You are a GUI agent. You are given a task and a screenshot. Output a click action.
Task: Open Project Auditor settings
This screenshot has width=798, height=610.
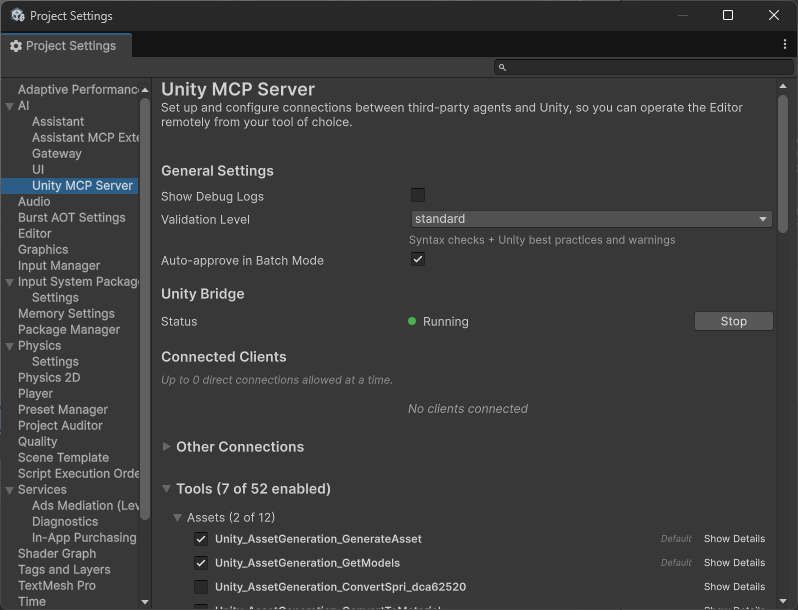click(60, 426)
